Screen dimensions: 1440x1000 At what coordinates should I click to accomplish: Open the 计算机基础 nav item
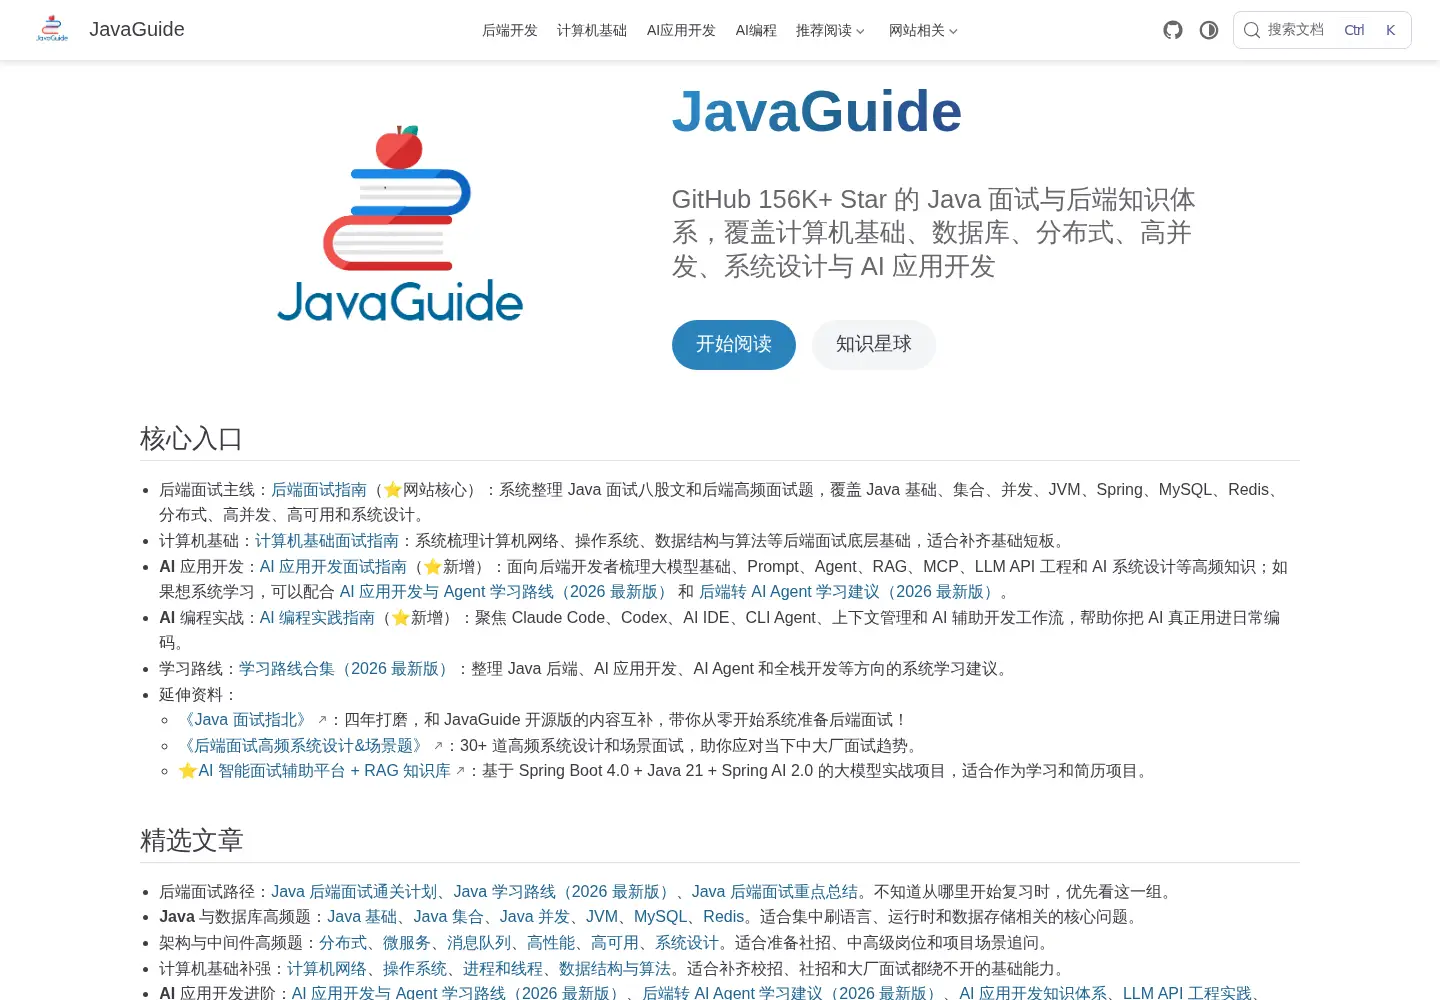[592, 30]
